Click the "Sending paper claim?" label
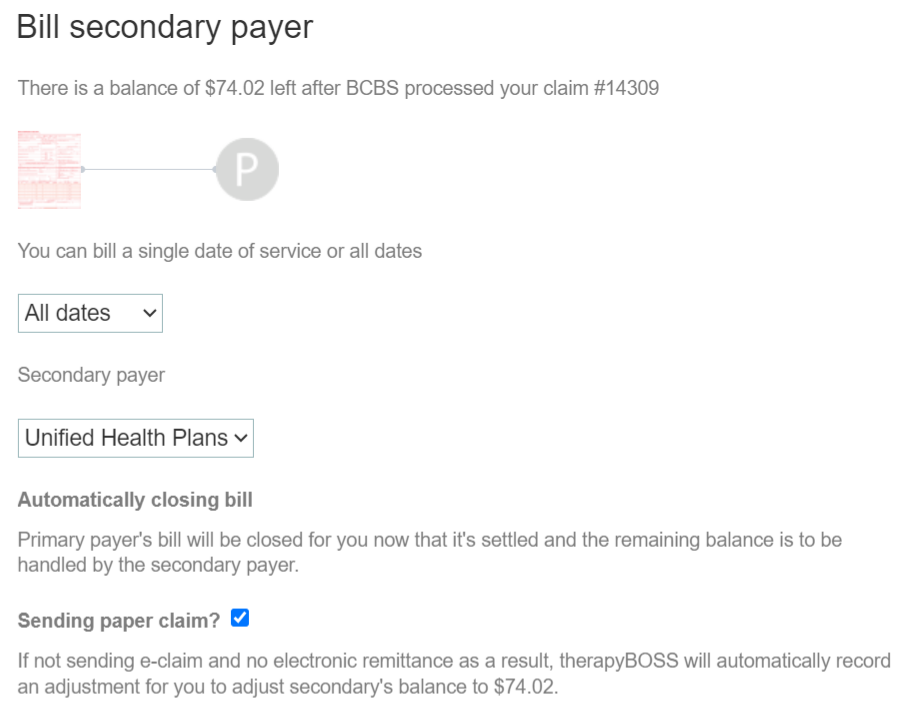Screen dimensions: 905x723 click(x=118, y=620)
